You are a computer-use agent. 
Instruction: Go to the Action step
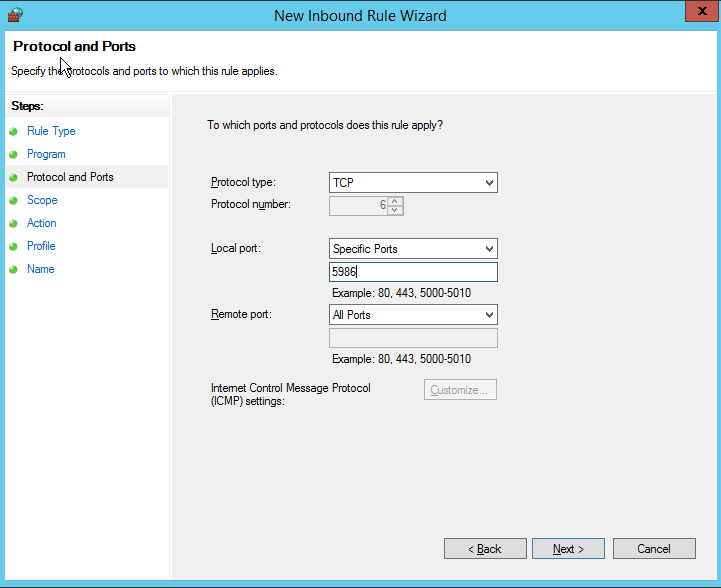(42, 223)
